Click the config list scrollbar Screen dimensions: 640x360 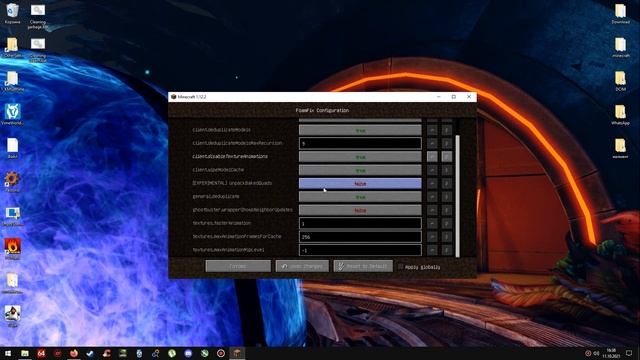(x=458, y=196)
